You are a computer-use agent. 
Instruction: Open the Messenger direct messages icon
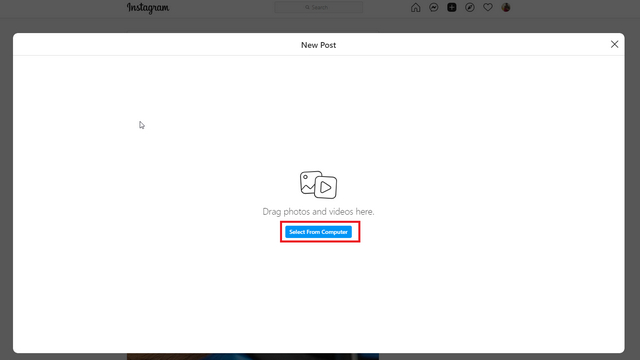coord(433,7)
